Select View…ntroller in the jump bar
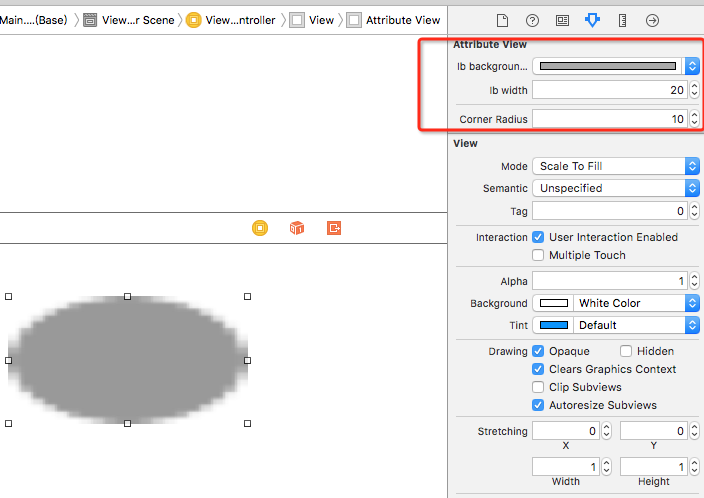Viewport: 704px width, 498px height. coord(240,20)
